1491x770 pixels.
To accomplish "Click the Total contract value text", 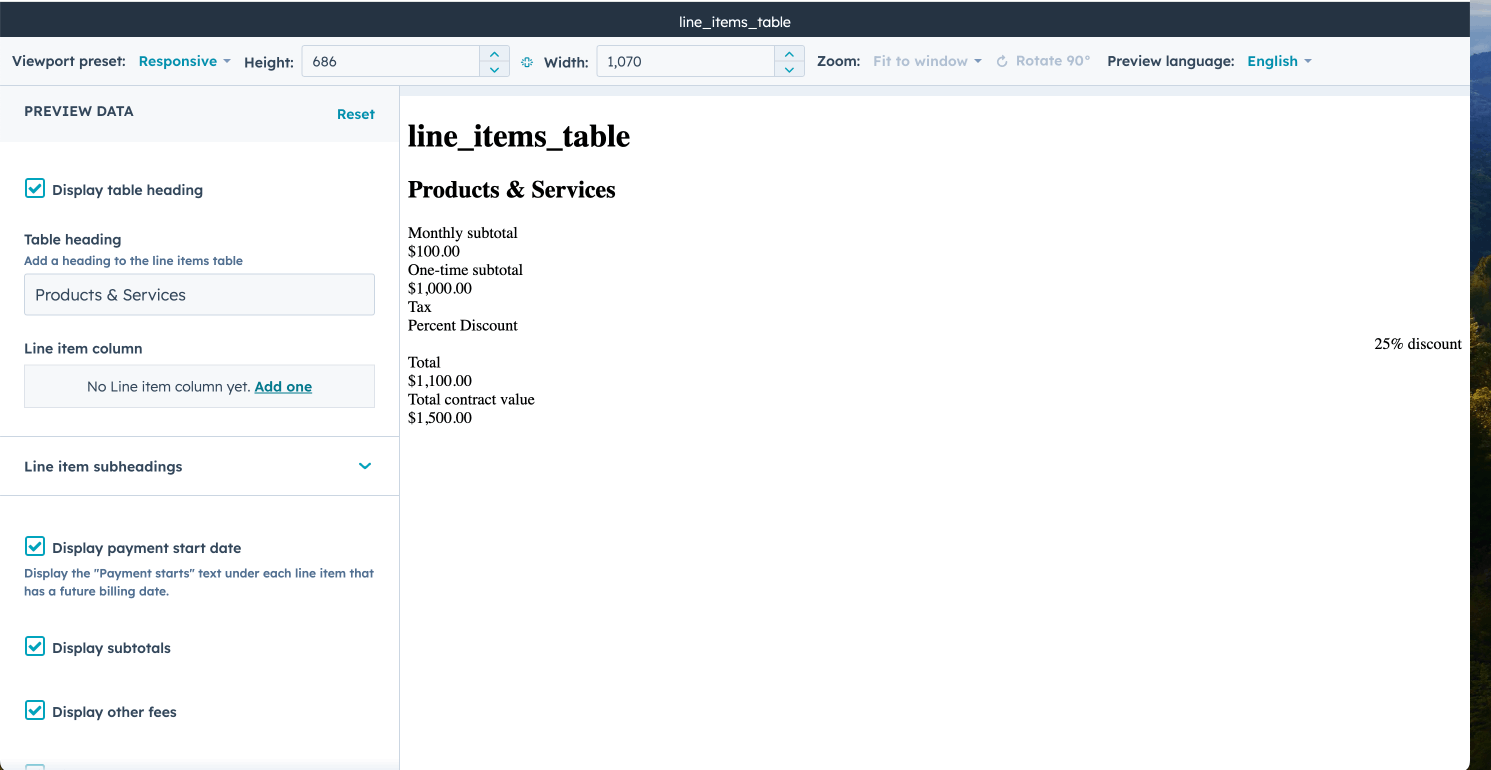I will point(471,399).
